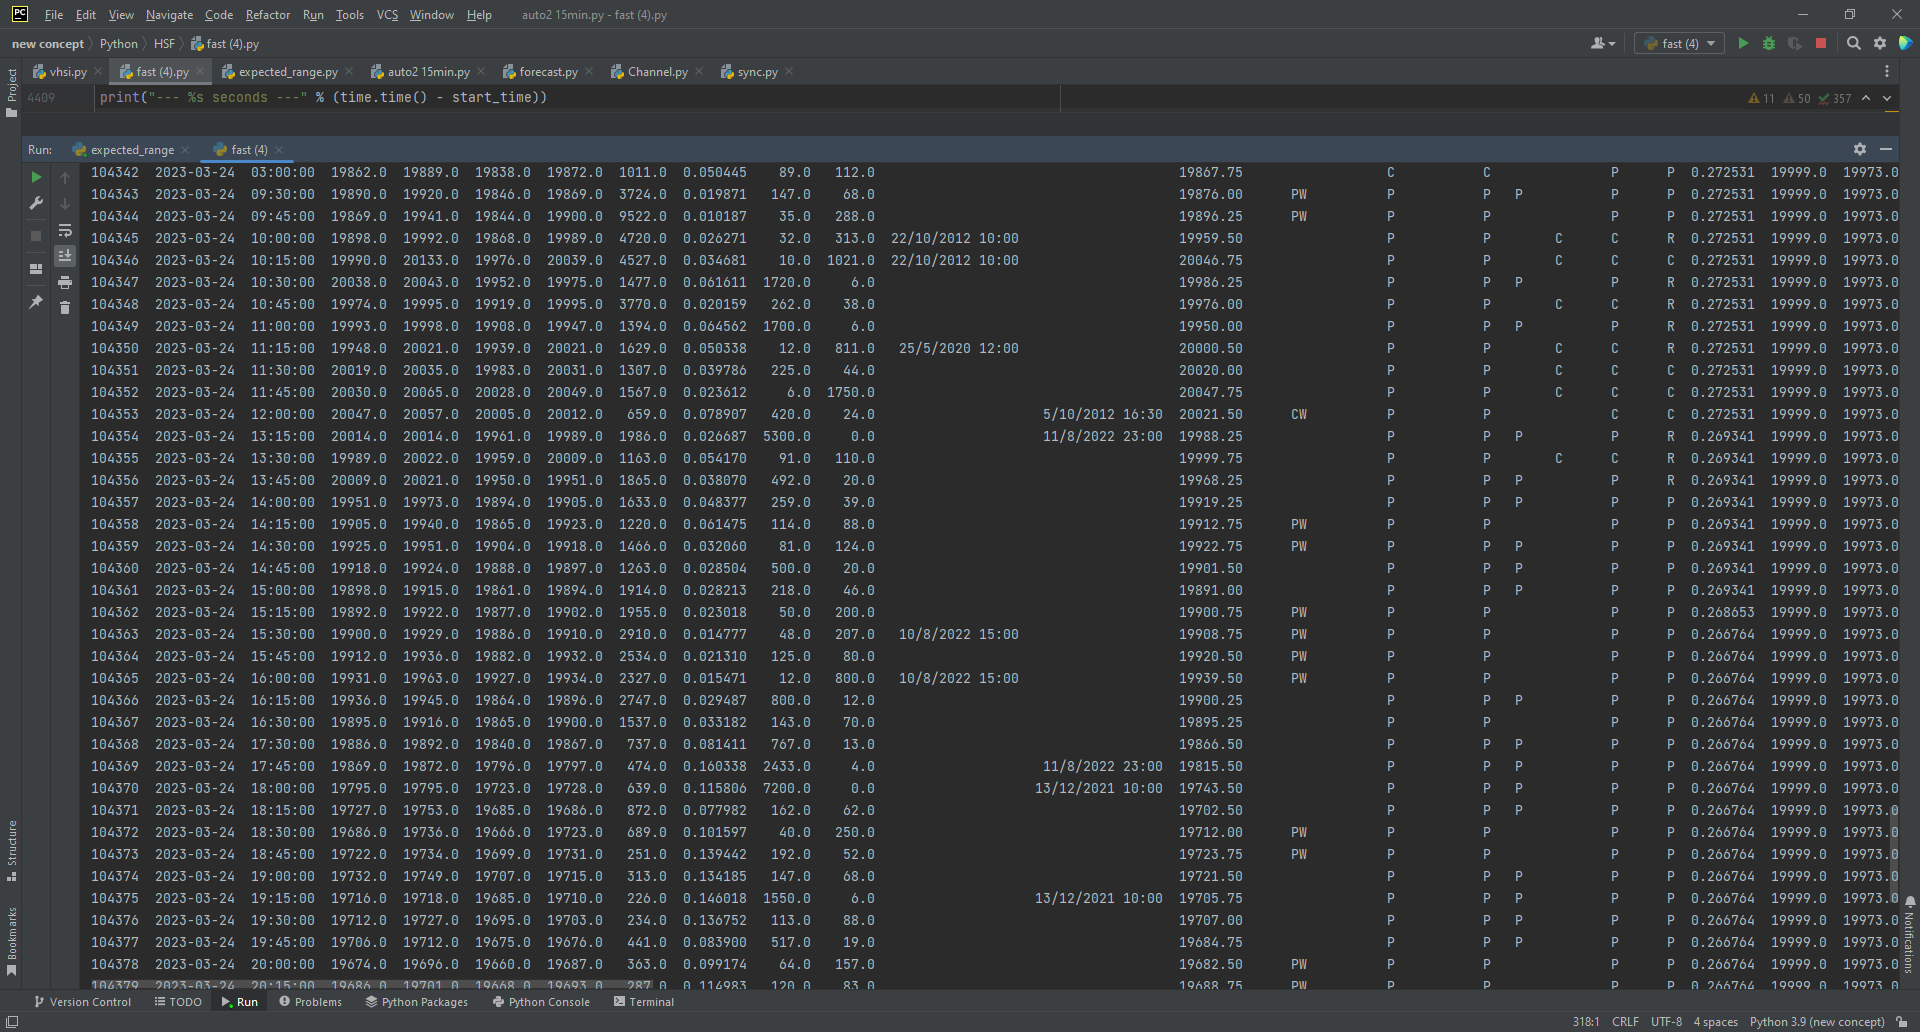
Task: Click the green Debug bug icon
Action: click(x=1769, y=44)
